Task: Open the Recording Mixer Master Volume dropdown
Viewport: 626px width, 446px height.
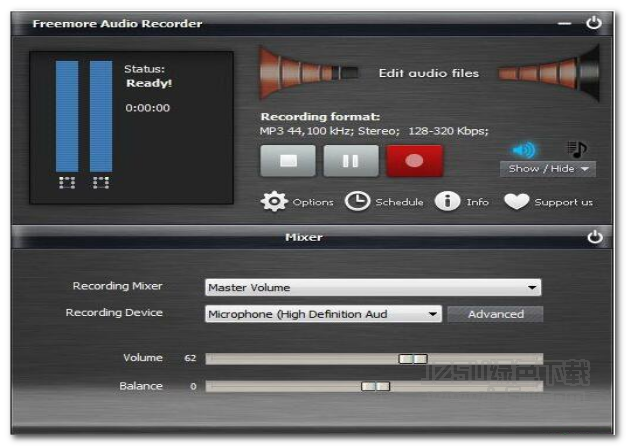Action: pos(373,287)
